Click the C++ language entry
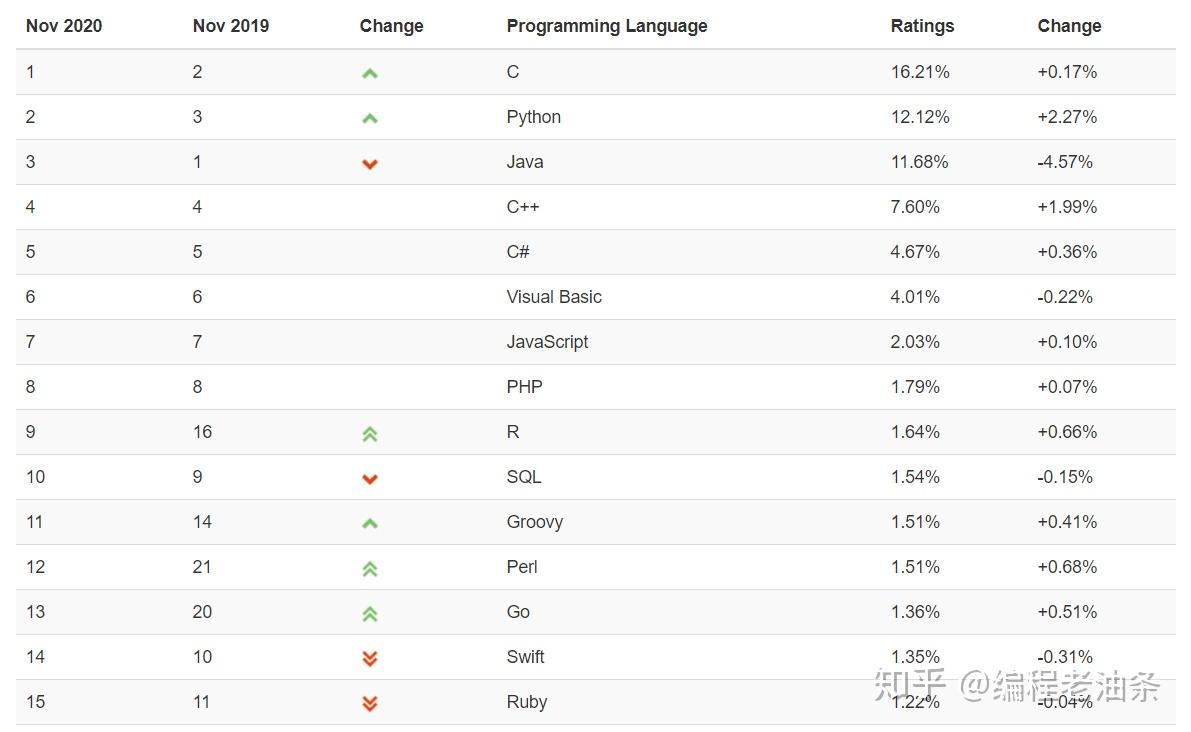This screenshot has width=1191, height=732. 523,207
